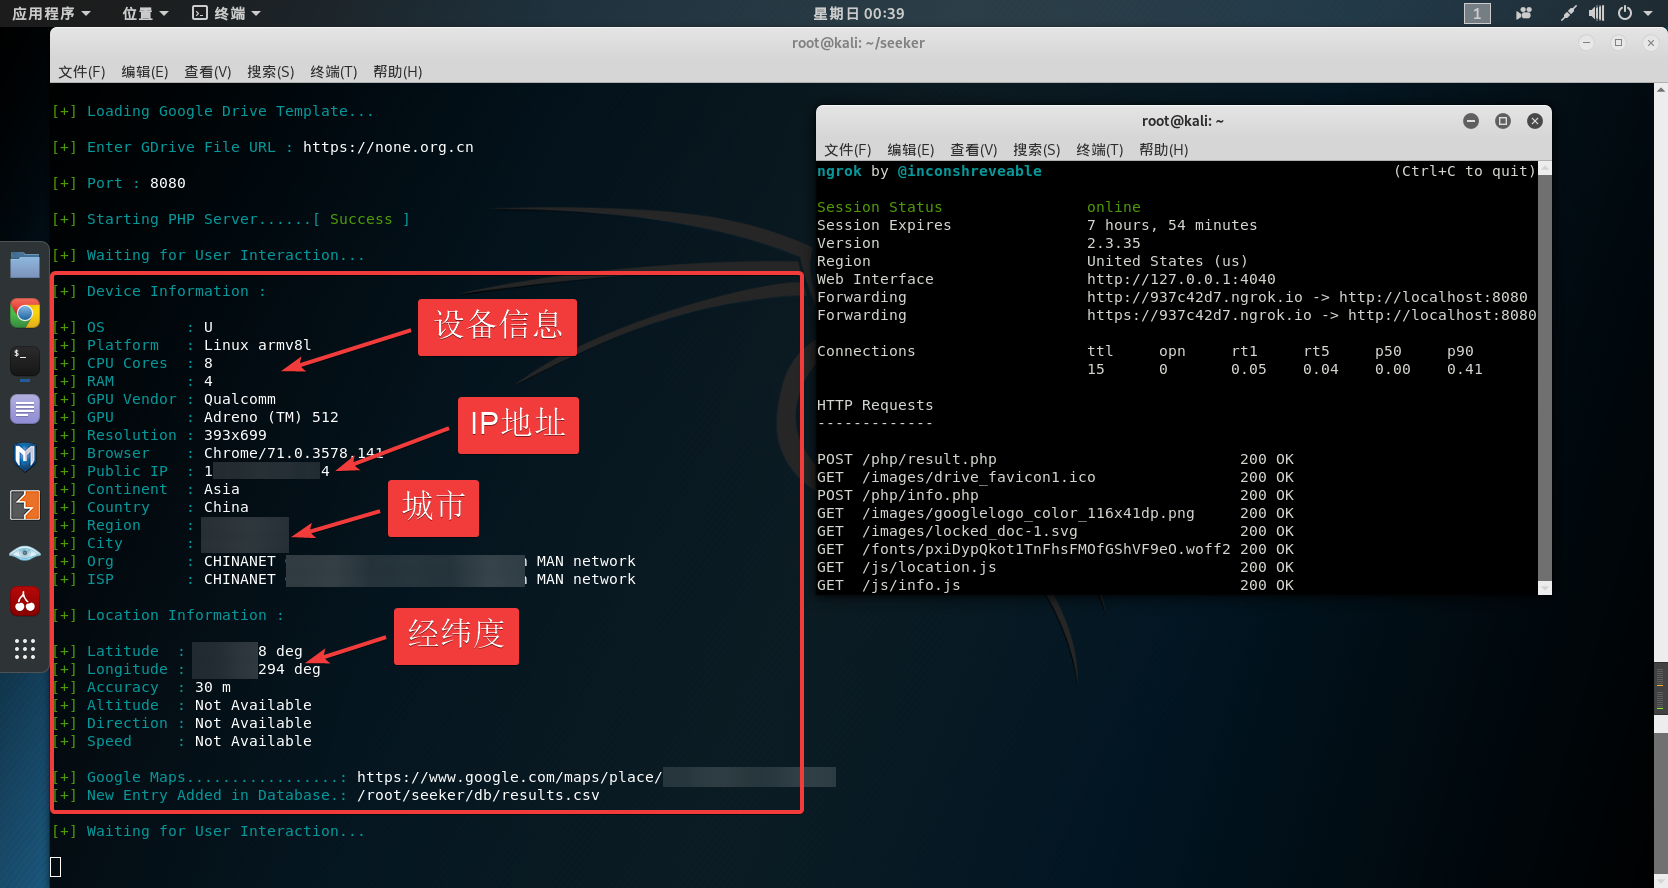The height and width of the screenshot is (888, 1668).
Task: Click the screen recorder camera icon
Action: tap(1523, 13)
